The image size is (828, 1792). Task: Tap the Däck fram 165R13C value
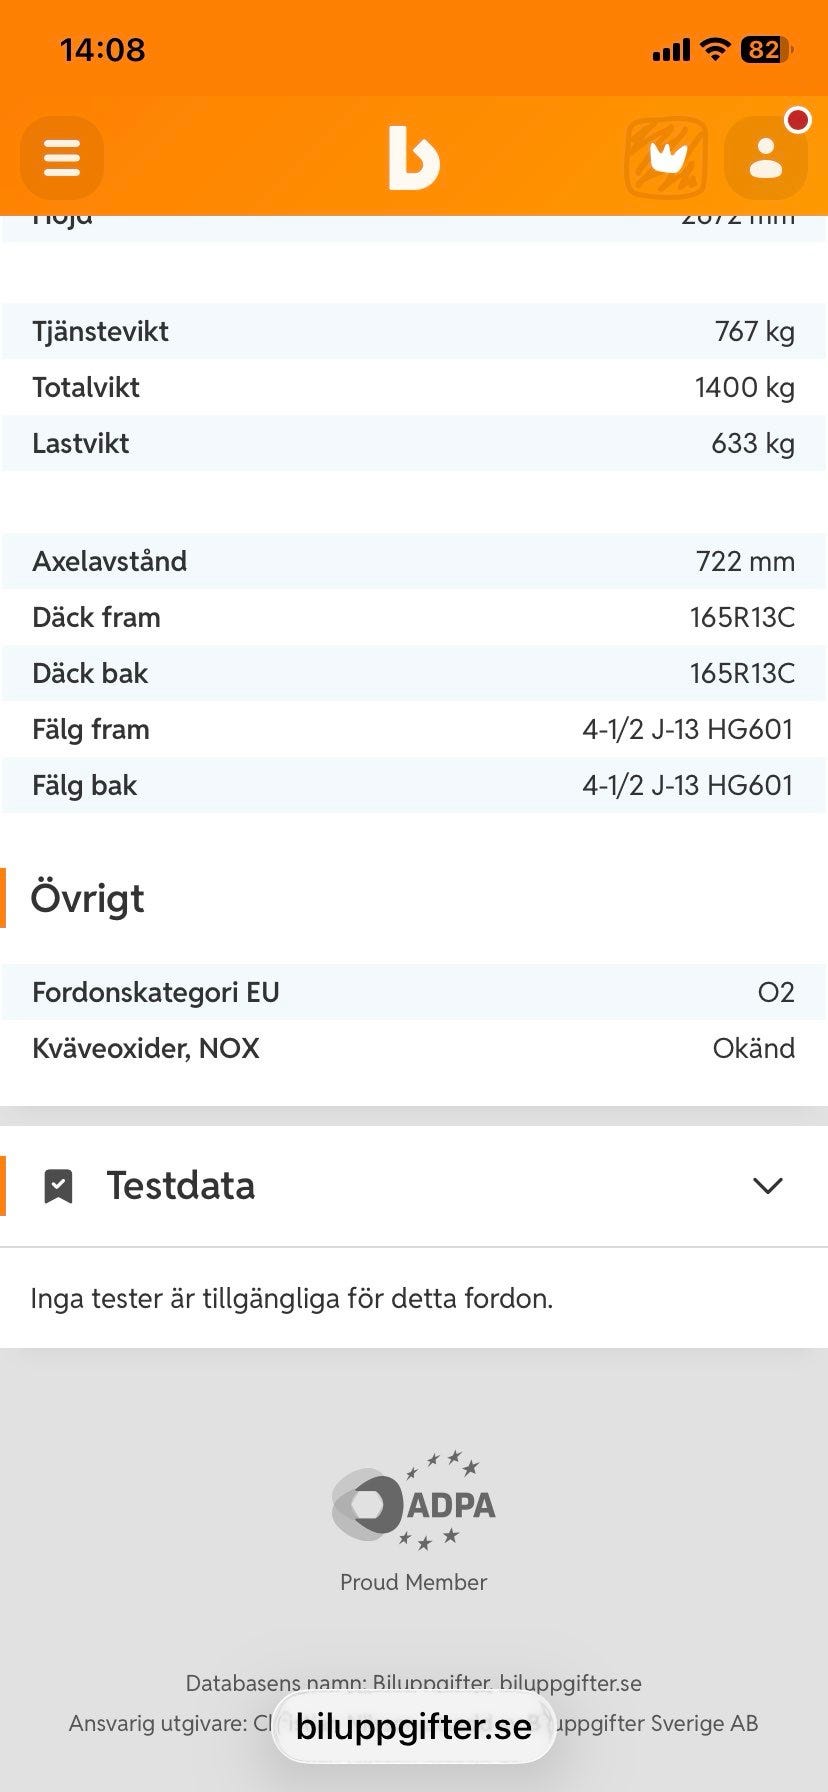point(742,617)
